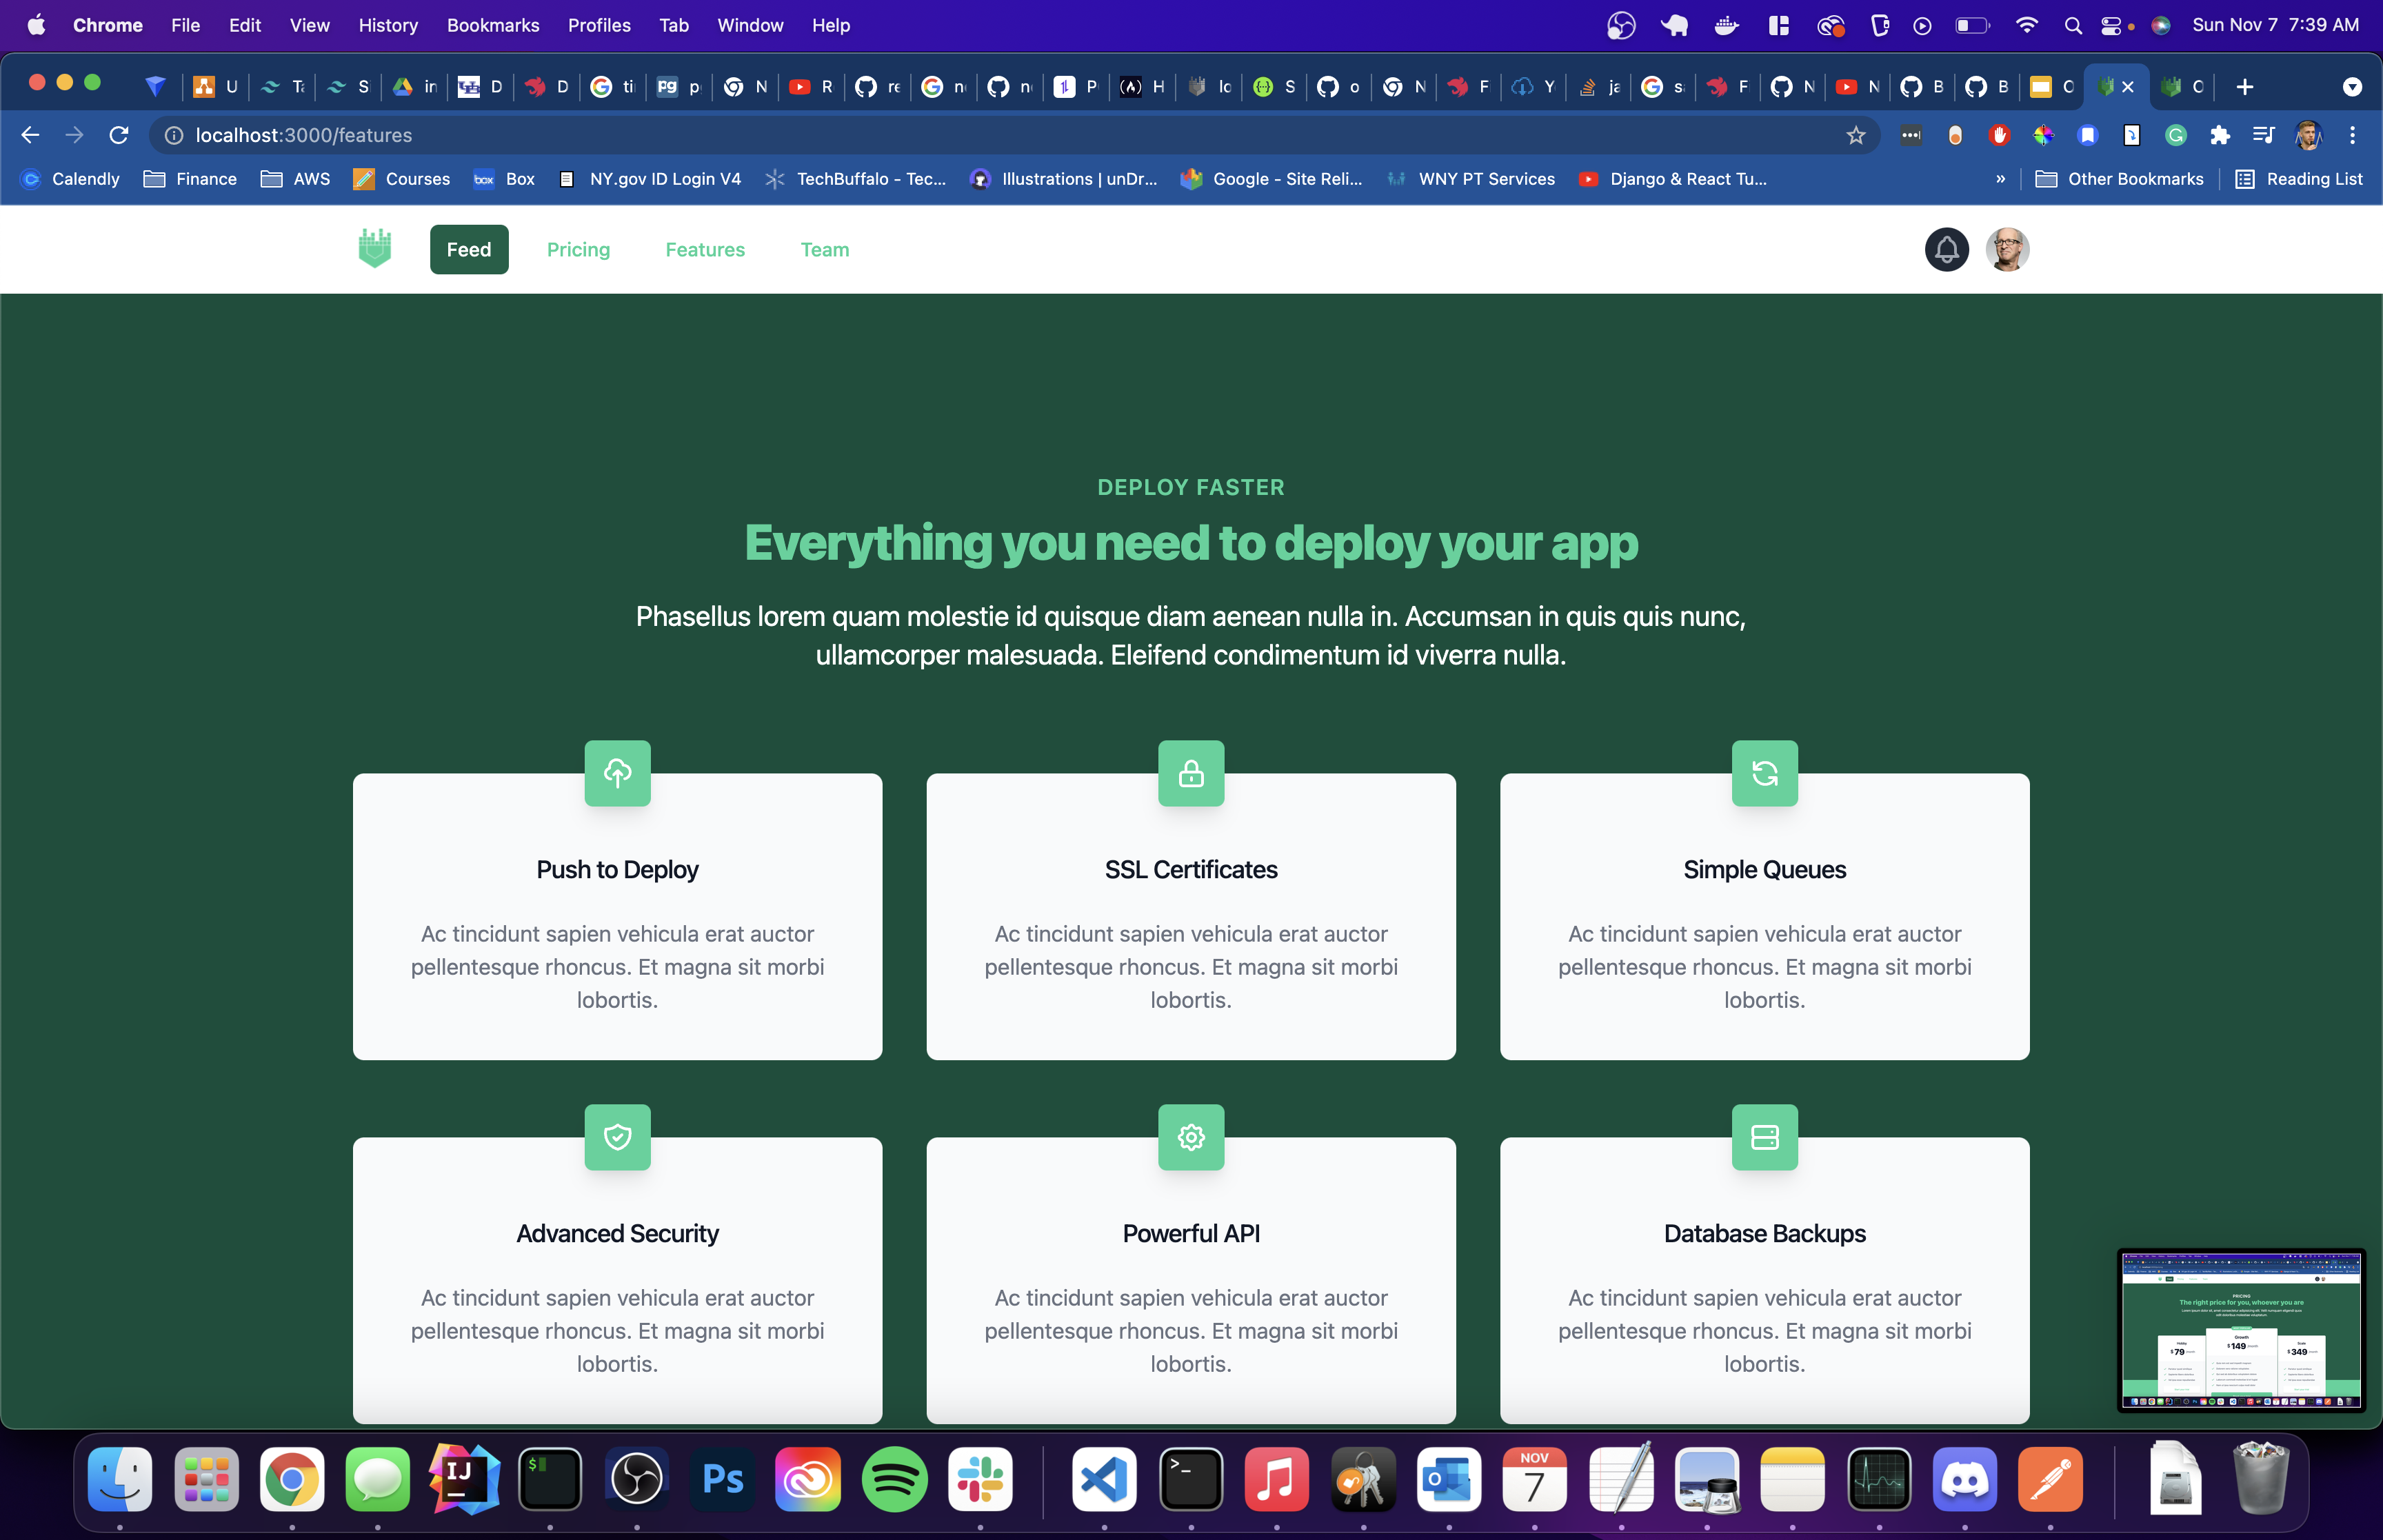Open the Team nav link
The image size is (2383, 1540).
coord(824,249)
